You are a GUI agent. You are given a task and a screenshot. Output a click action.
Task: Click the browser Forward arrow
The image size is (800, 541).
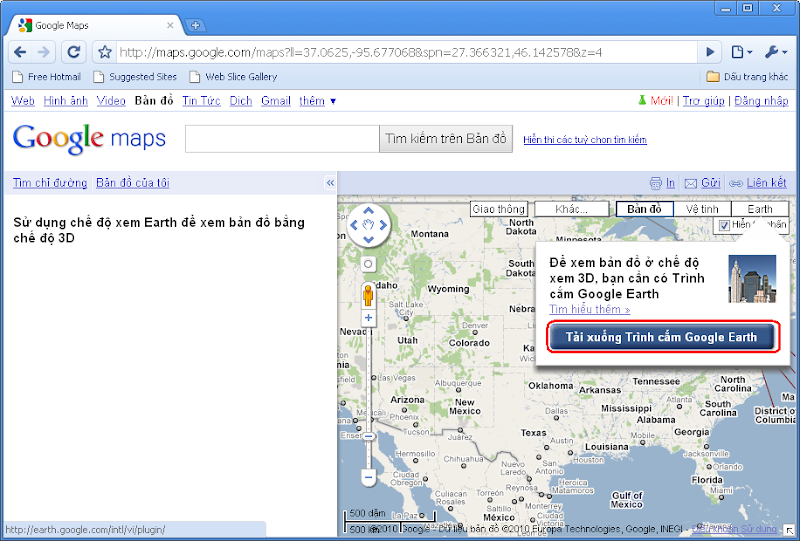[44, 52]
